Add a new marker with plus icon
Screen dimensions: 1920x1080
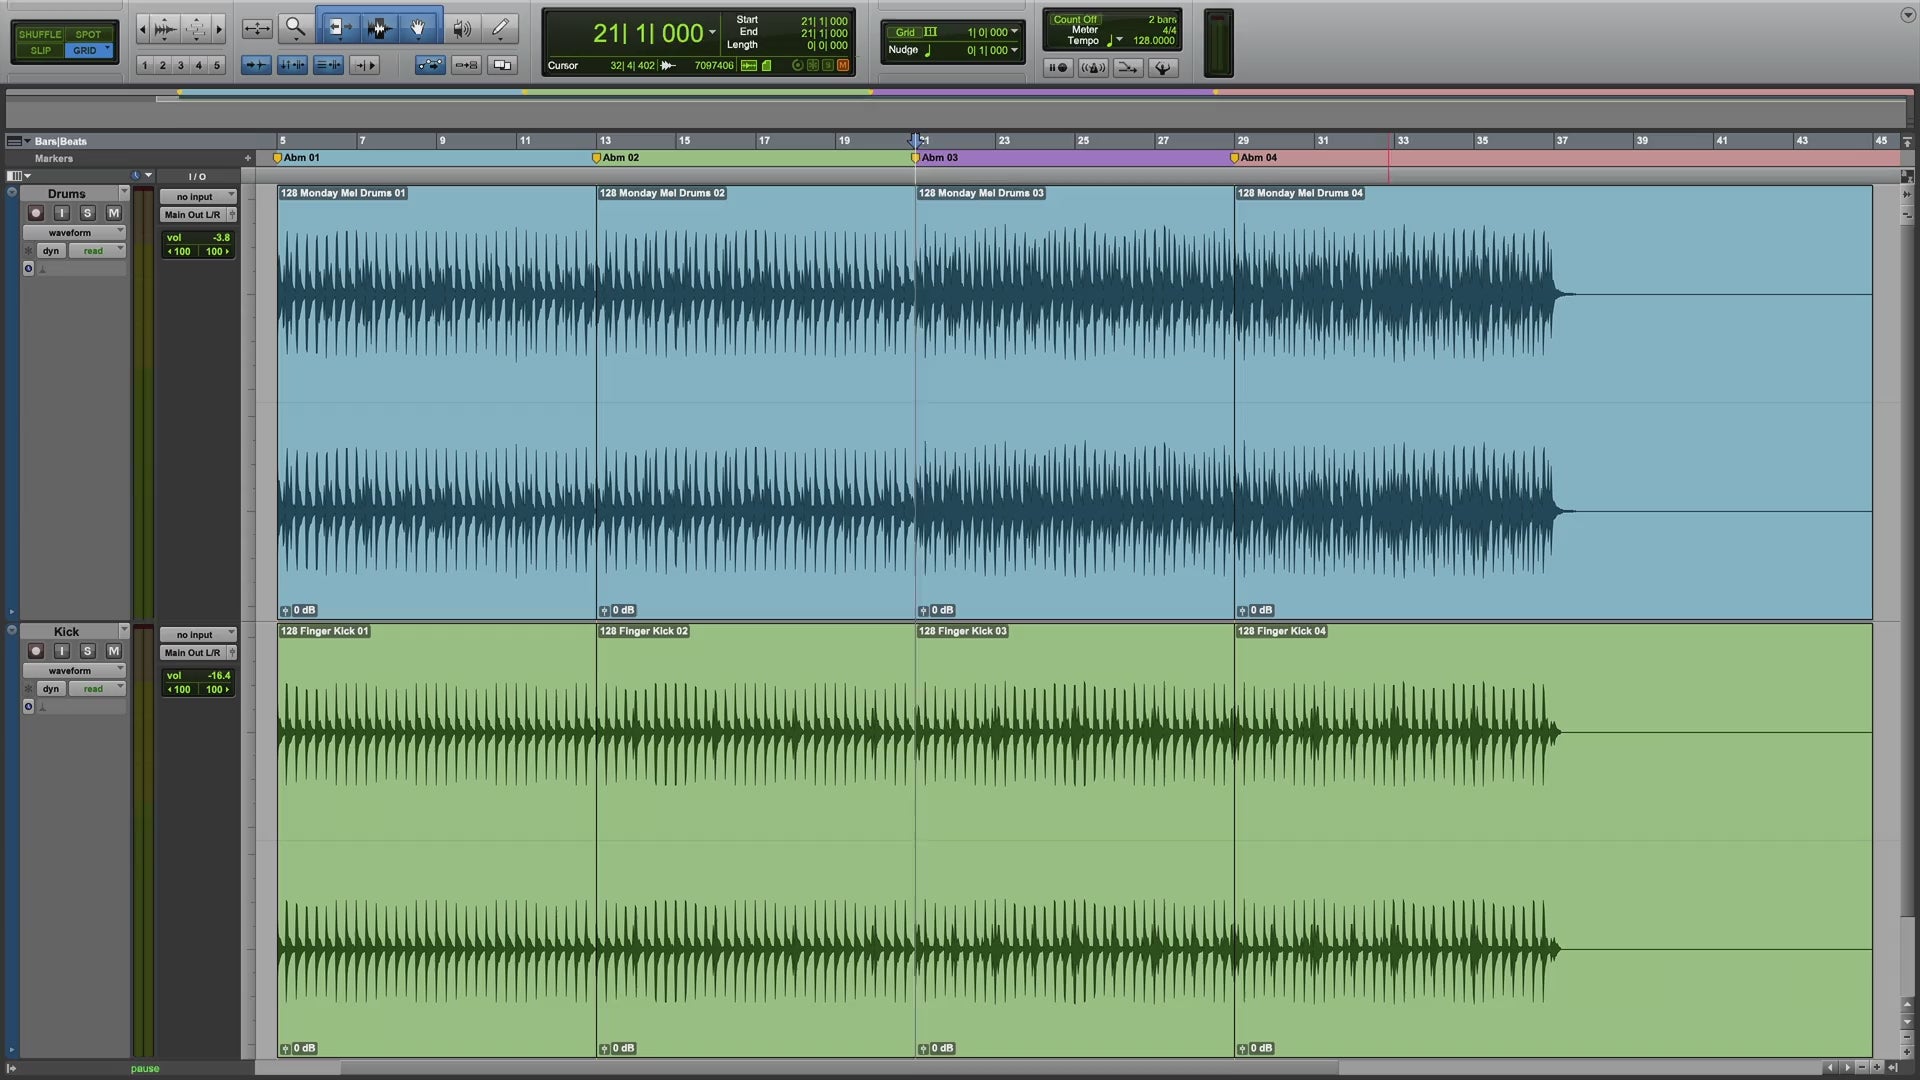coord(248,158)
